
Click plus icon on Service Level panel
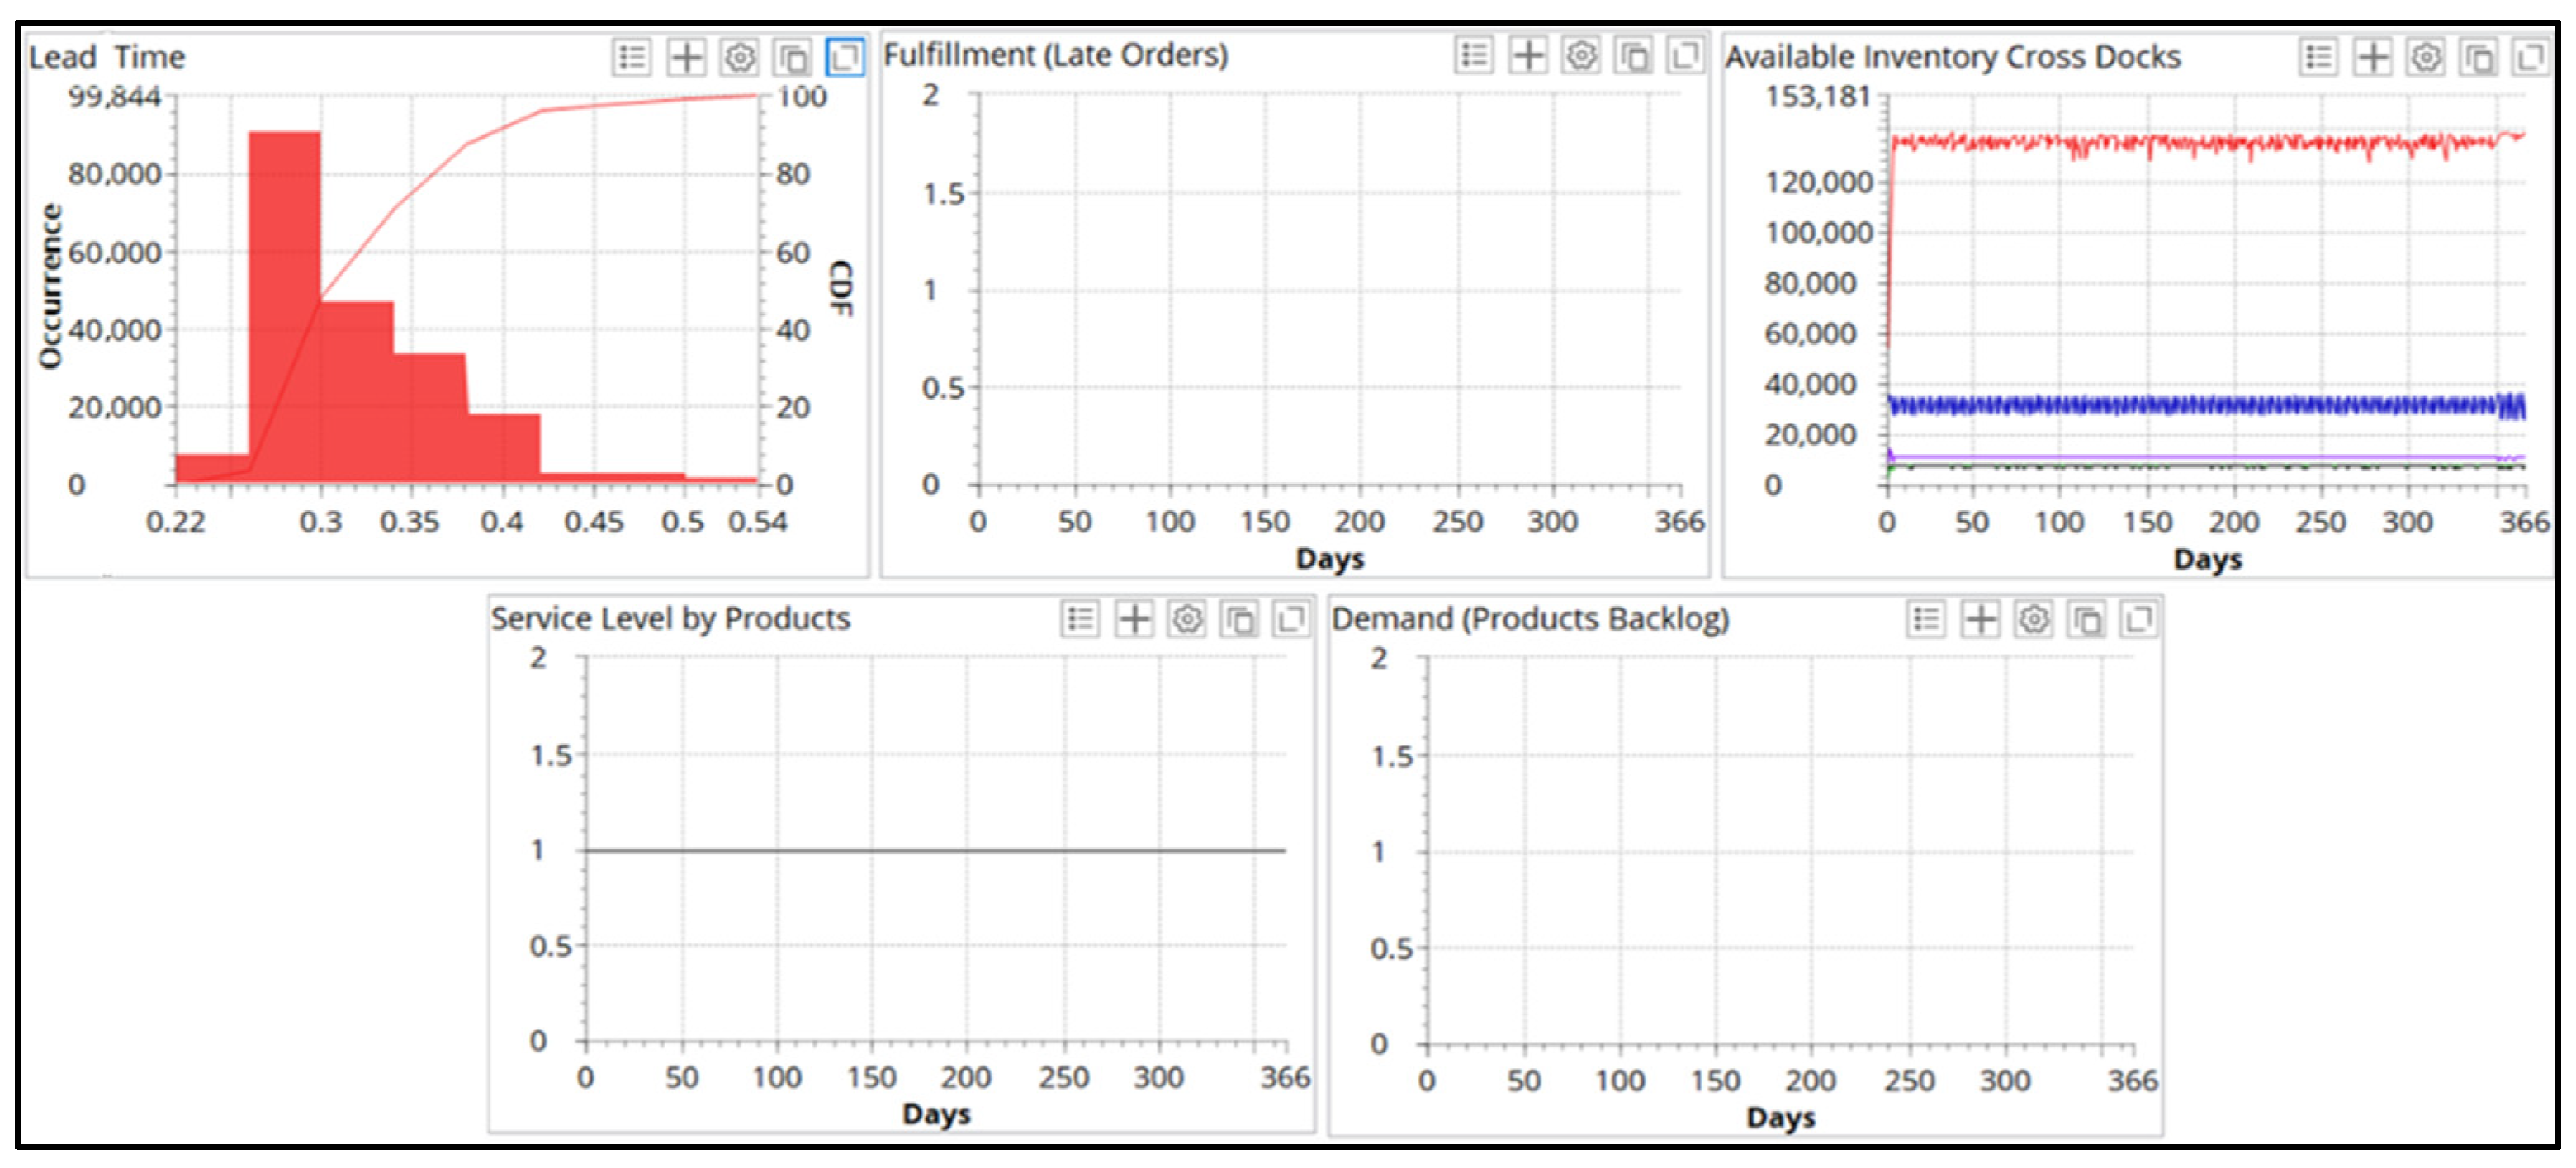pos(1134,620)
